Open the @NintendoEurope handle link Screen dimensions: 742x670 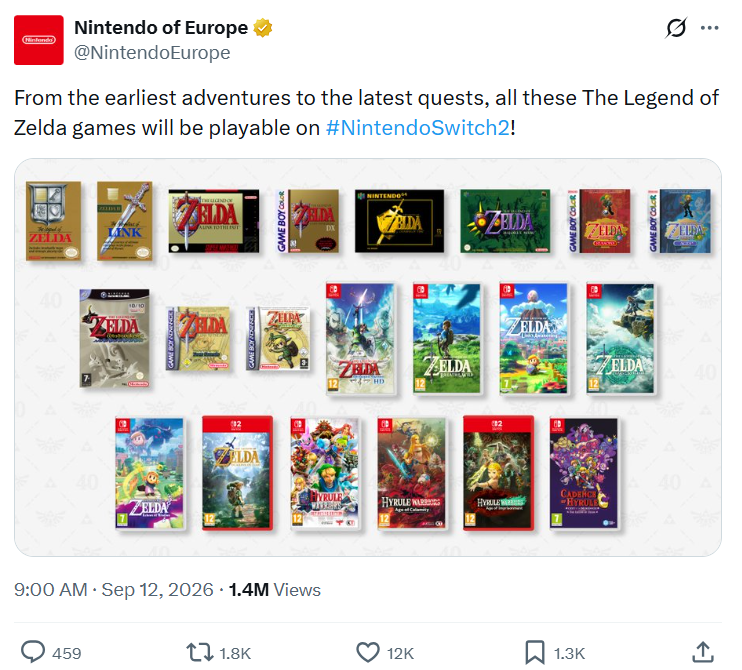point(152,53)
